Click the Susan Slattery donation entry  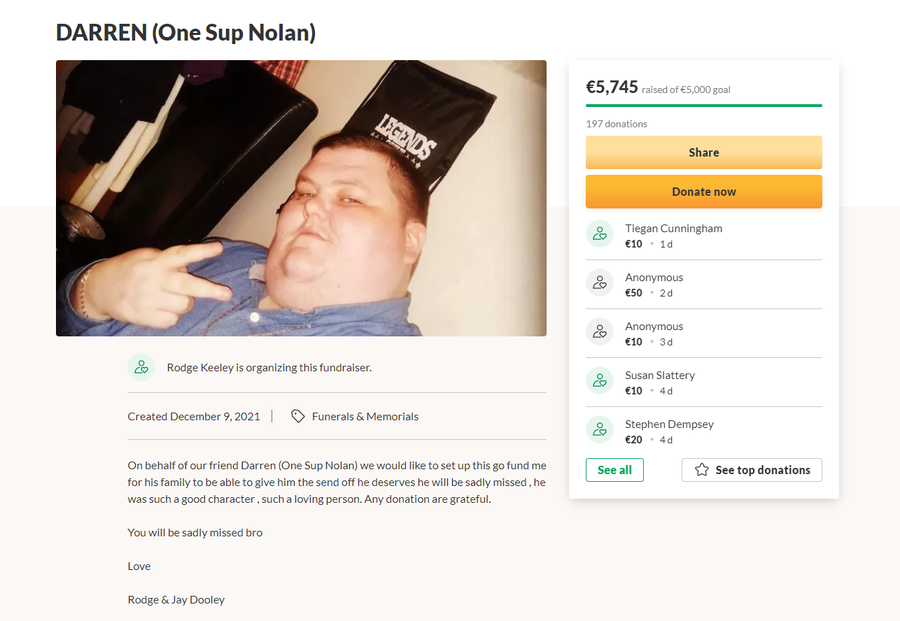coord(660,381)
